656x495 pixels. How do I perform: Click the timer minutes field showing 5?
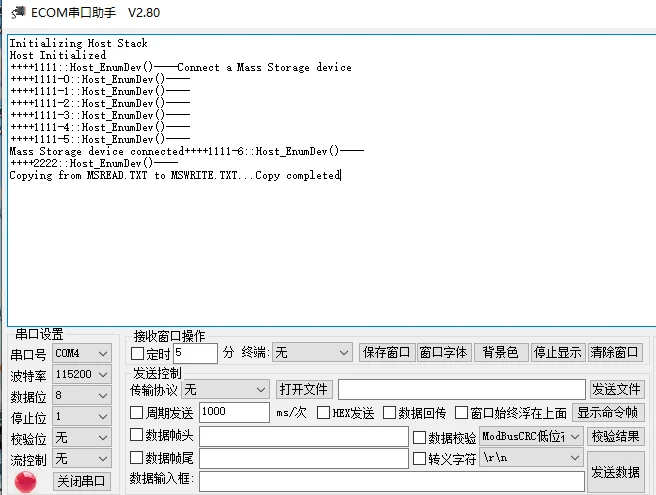pos(196,354)
